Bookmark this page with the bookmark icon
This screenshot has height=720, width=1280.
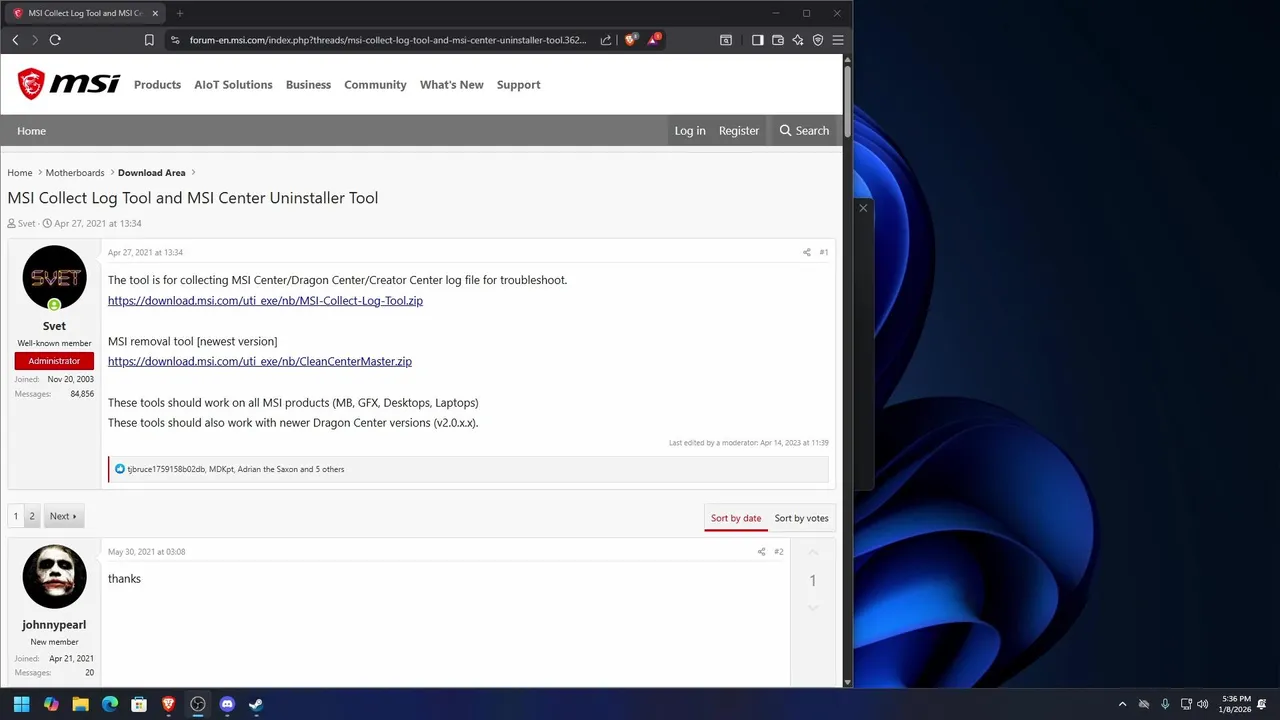tap(149, 40)
